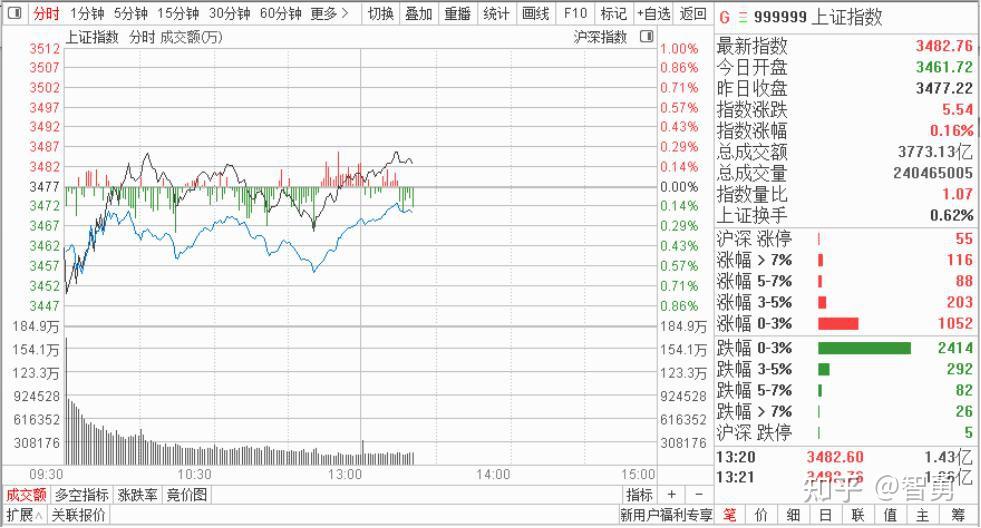981x528 pixels.
Task: Add stock via +自选 button
Action: click(x=654, y=13)
